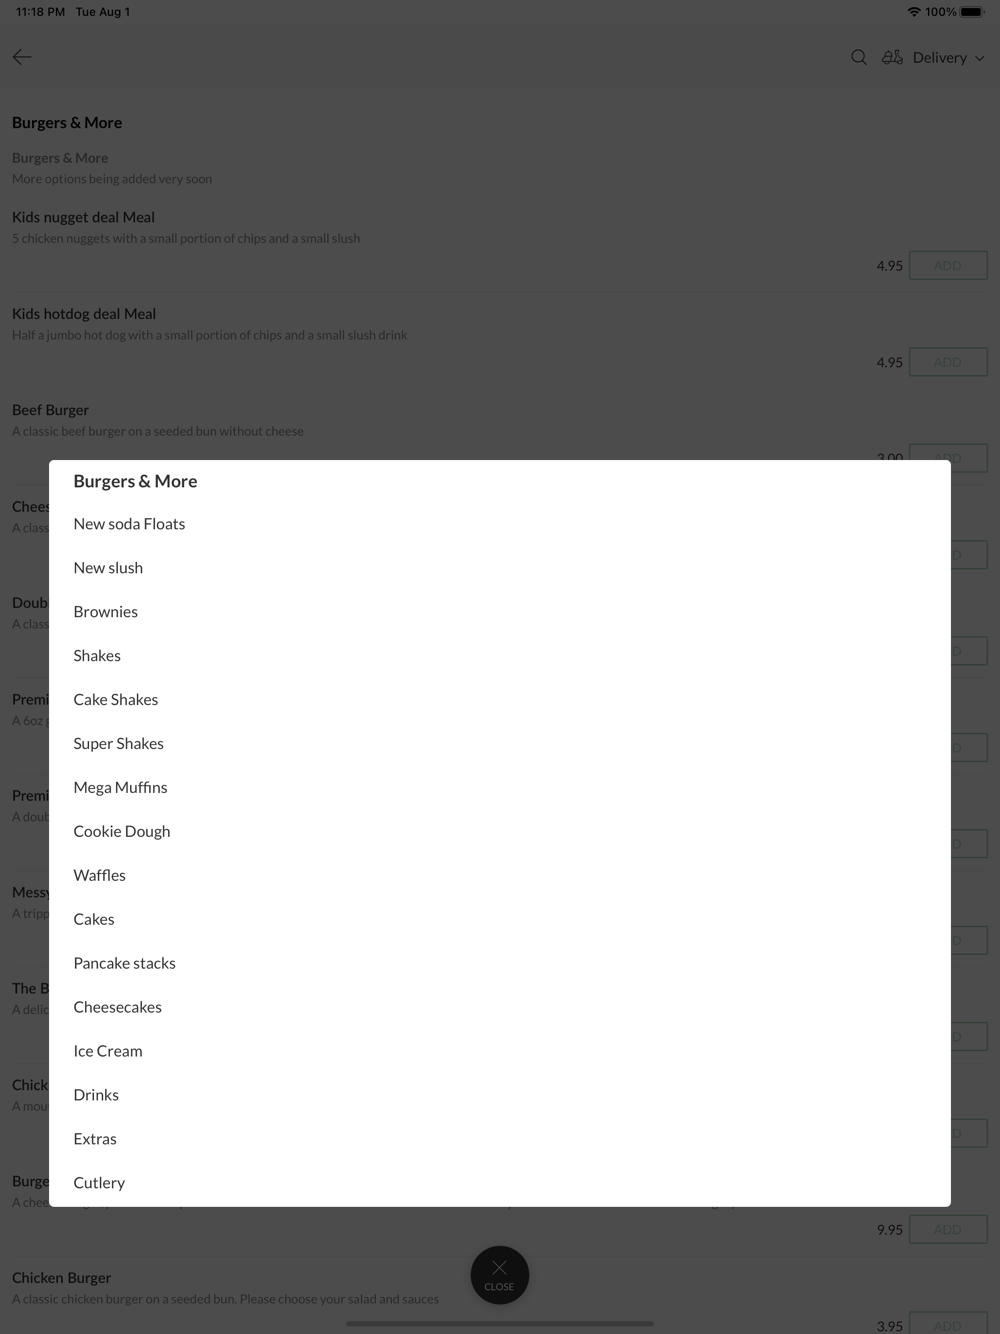Go to Shakes category
1000x1334 pixels.
coord(97,656)
